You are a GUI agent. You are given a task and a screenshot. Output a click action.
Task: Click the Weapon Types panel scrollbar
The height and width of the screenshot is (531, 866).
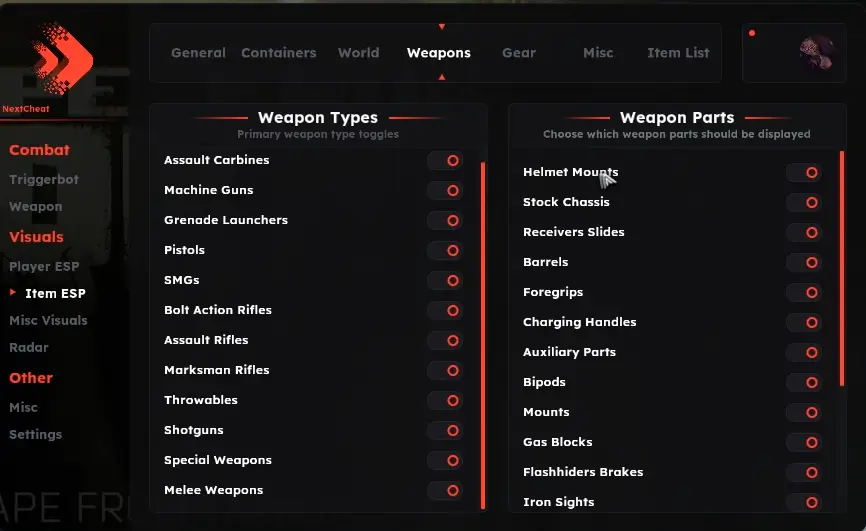483,335
